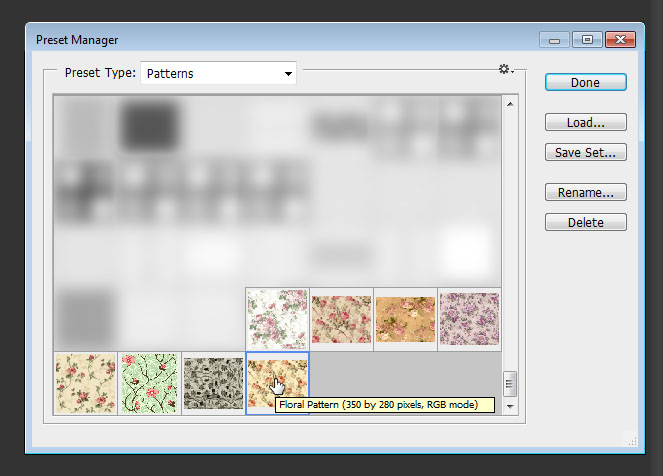Click the Rename... button
This screenshot has height=476, width=663.
(x=586, y=193)
